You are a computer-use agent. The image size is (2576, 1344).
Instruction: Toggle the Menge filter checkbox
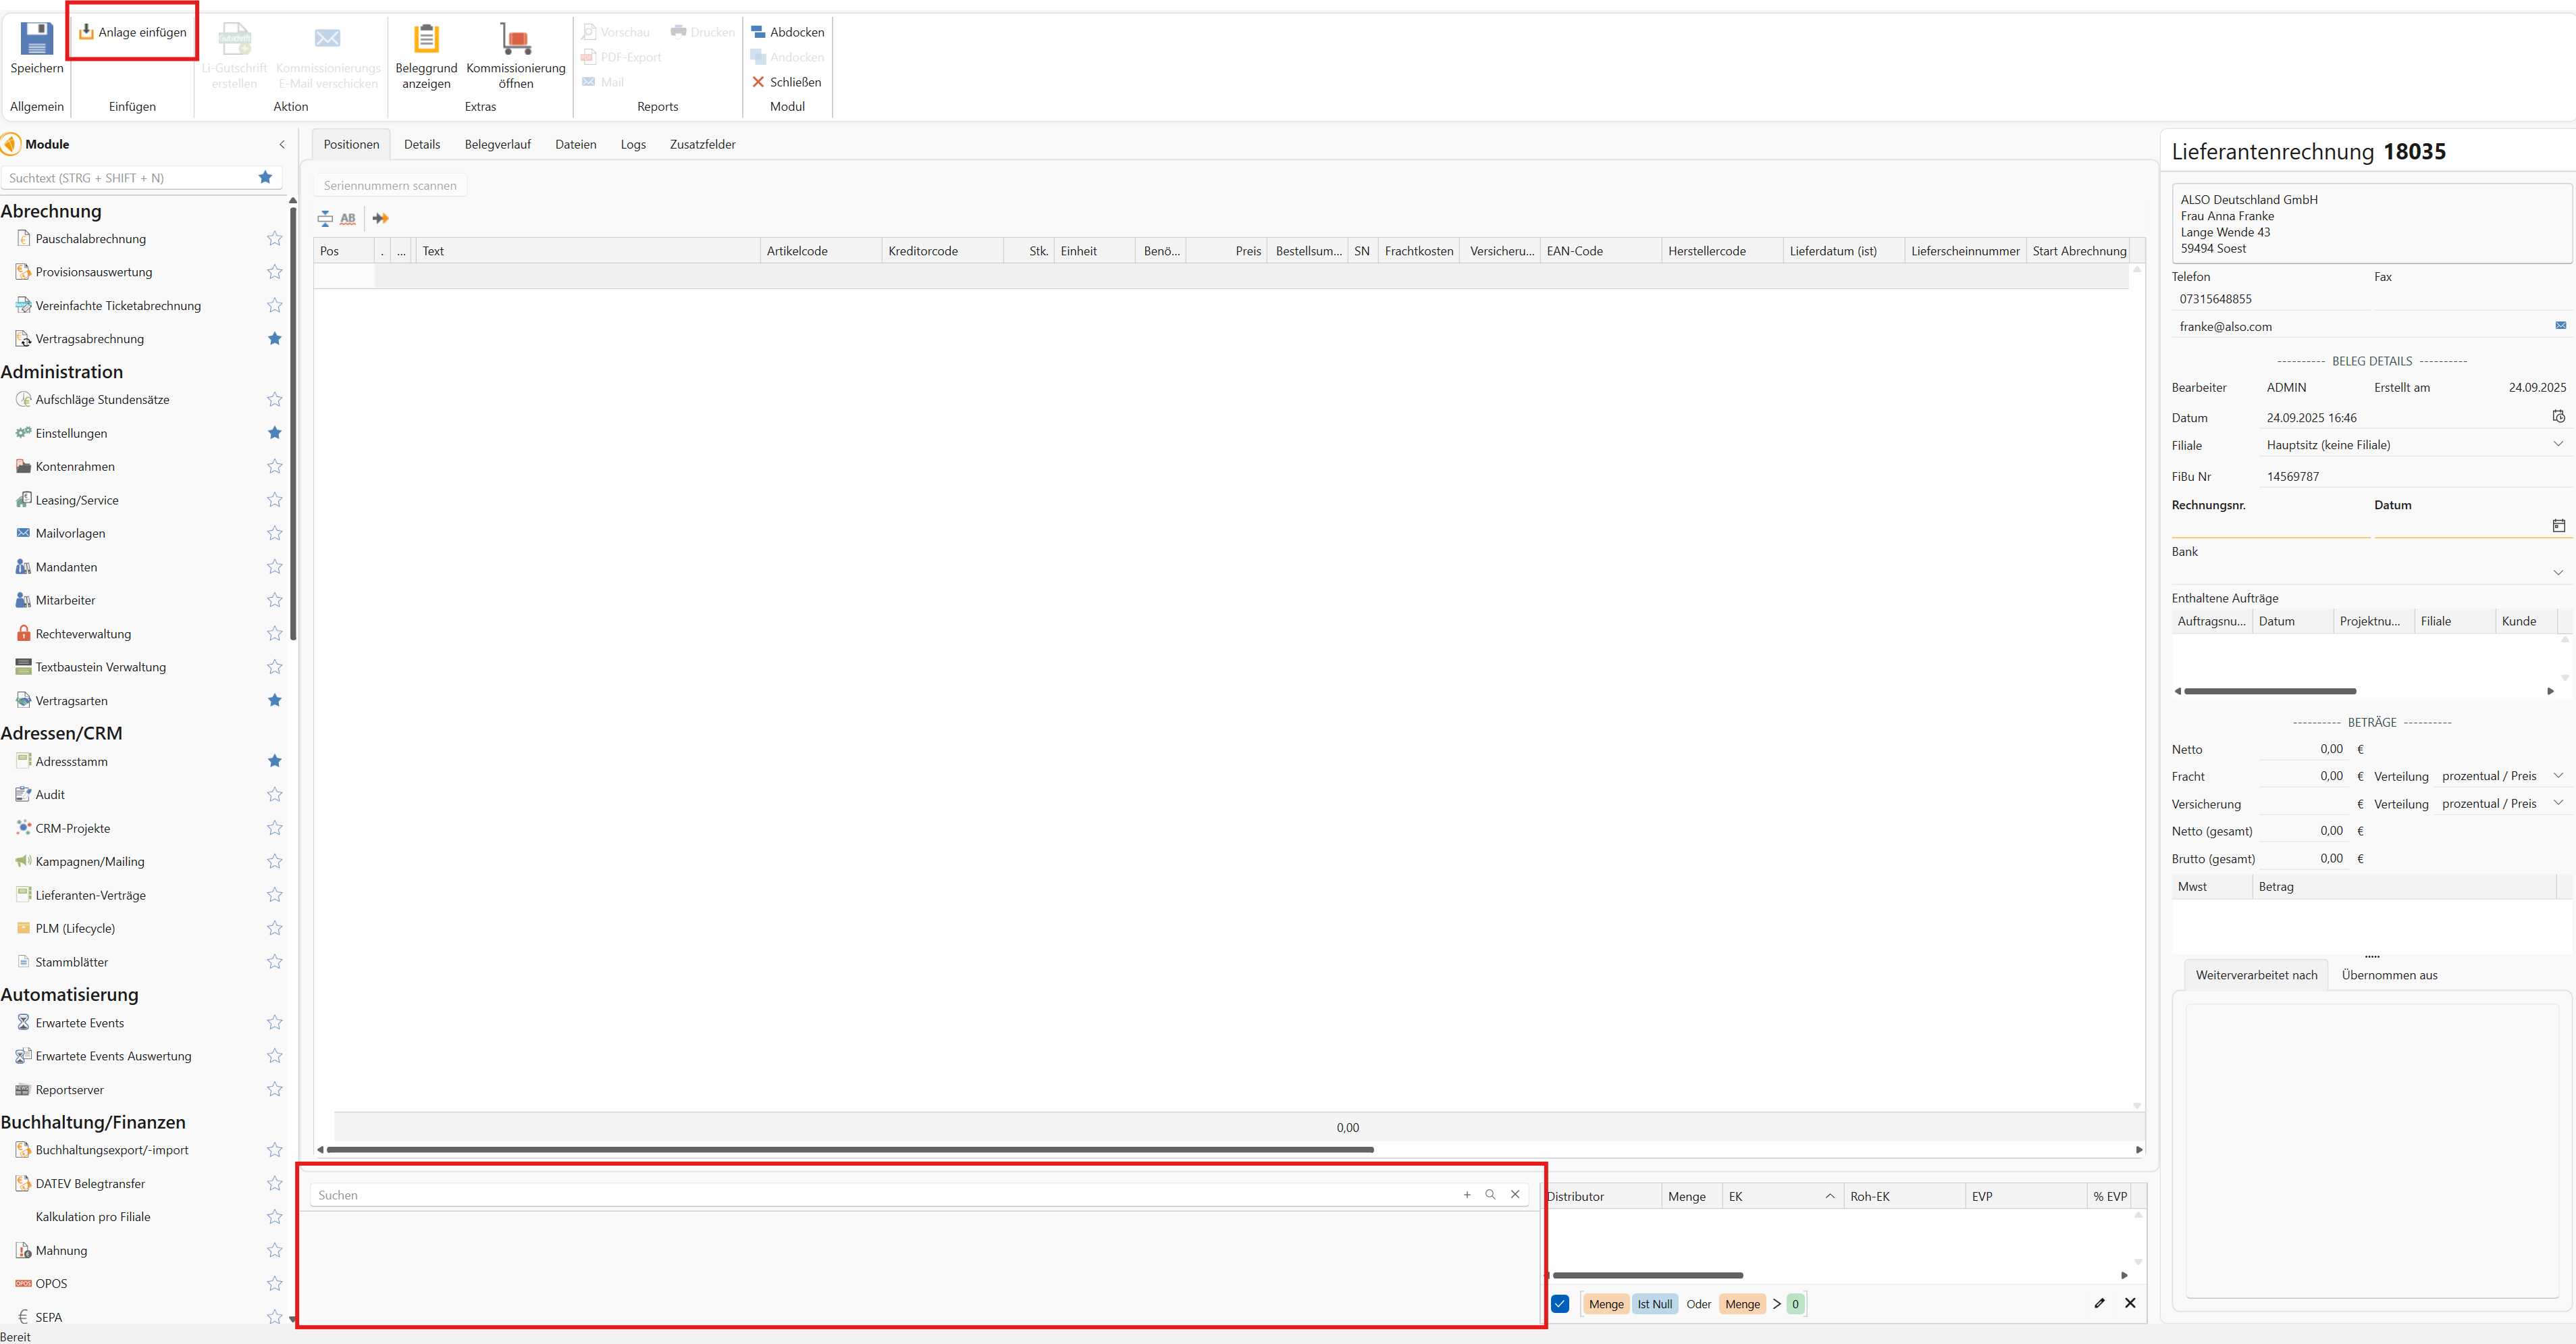click(1560, 1304)
